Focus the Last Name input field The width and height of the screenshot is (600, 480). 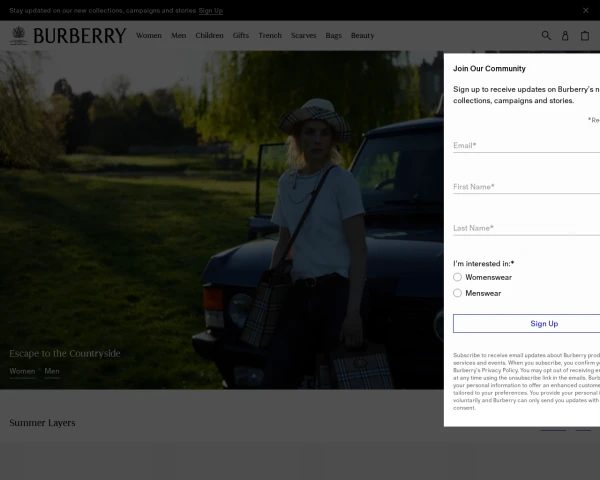coord(527,228)
